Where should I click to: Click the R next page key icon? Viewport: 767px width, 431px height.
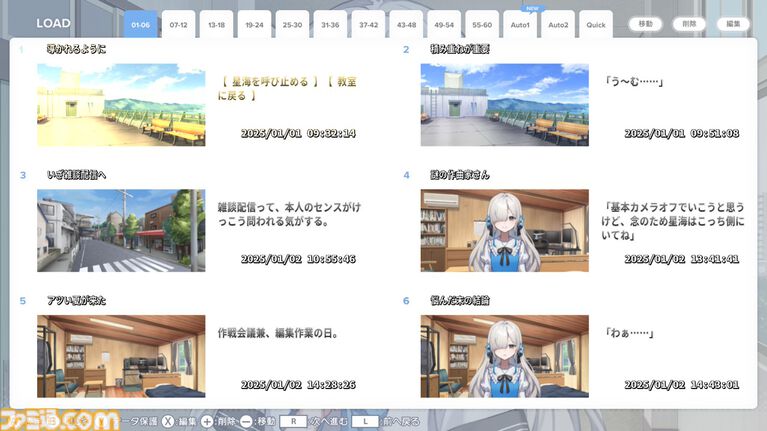[x=292, y=421]
